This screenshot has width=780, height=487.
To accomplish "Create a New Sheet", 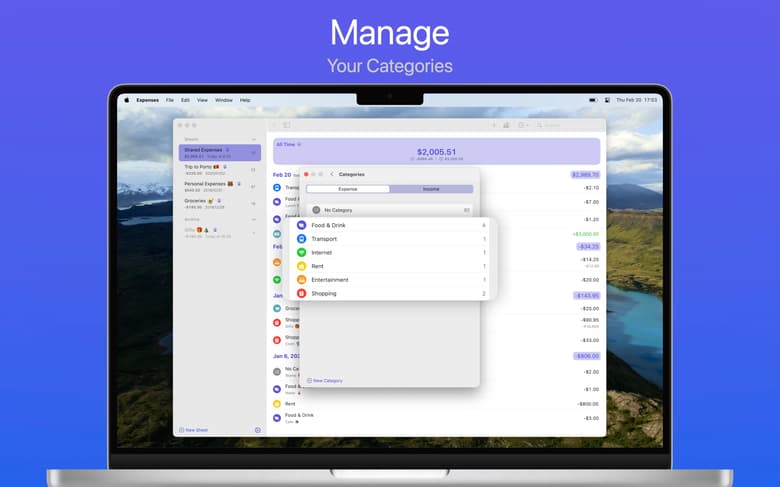I will 194,430.
